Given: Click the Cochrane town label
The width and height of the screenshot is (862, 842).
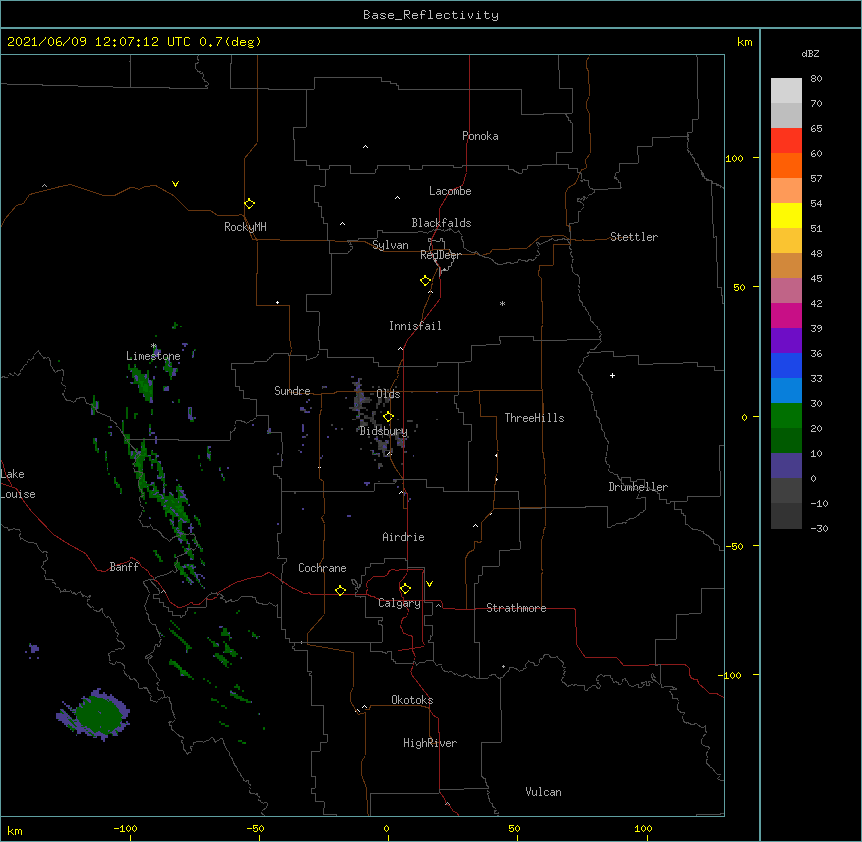Looking at the screenshot, I should pyautogui.click(x=322, y=568).
